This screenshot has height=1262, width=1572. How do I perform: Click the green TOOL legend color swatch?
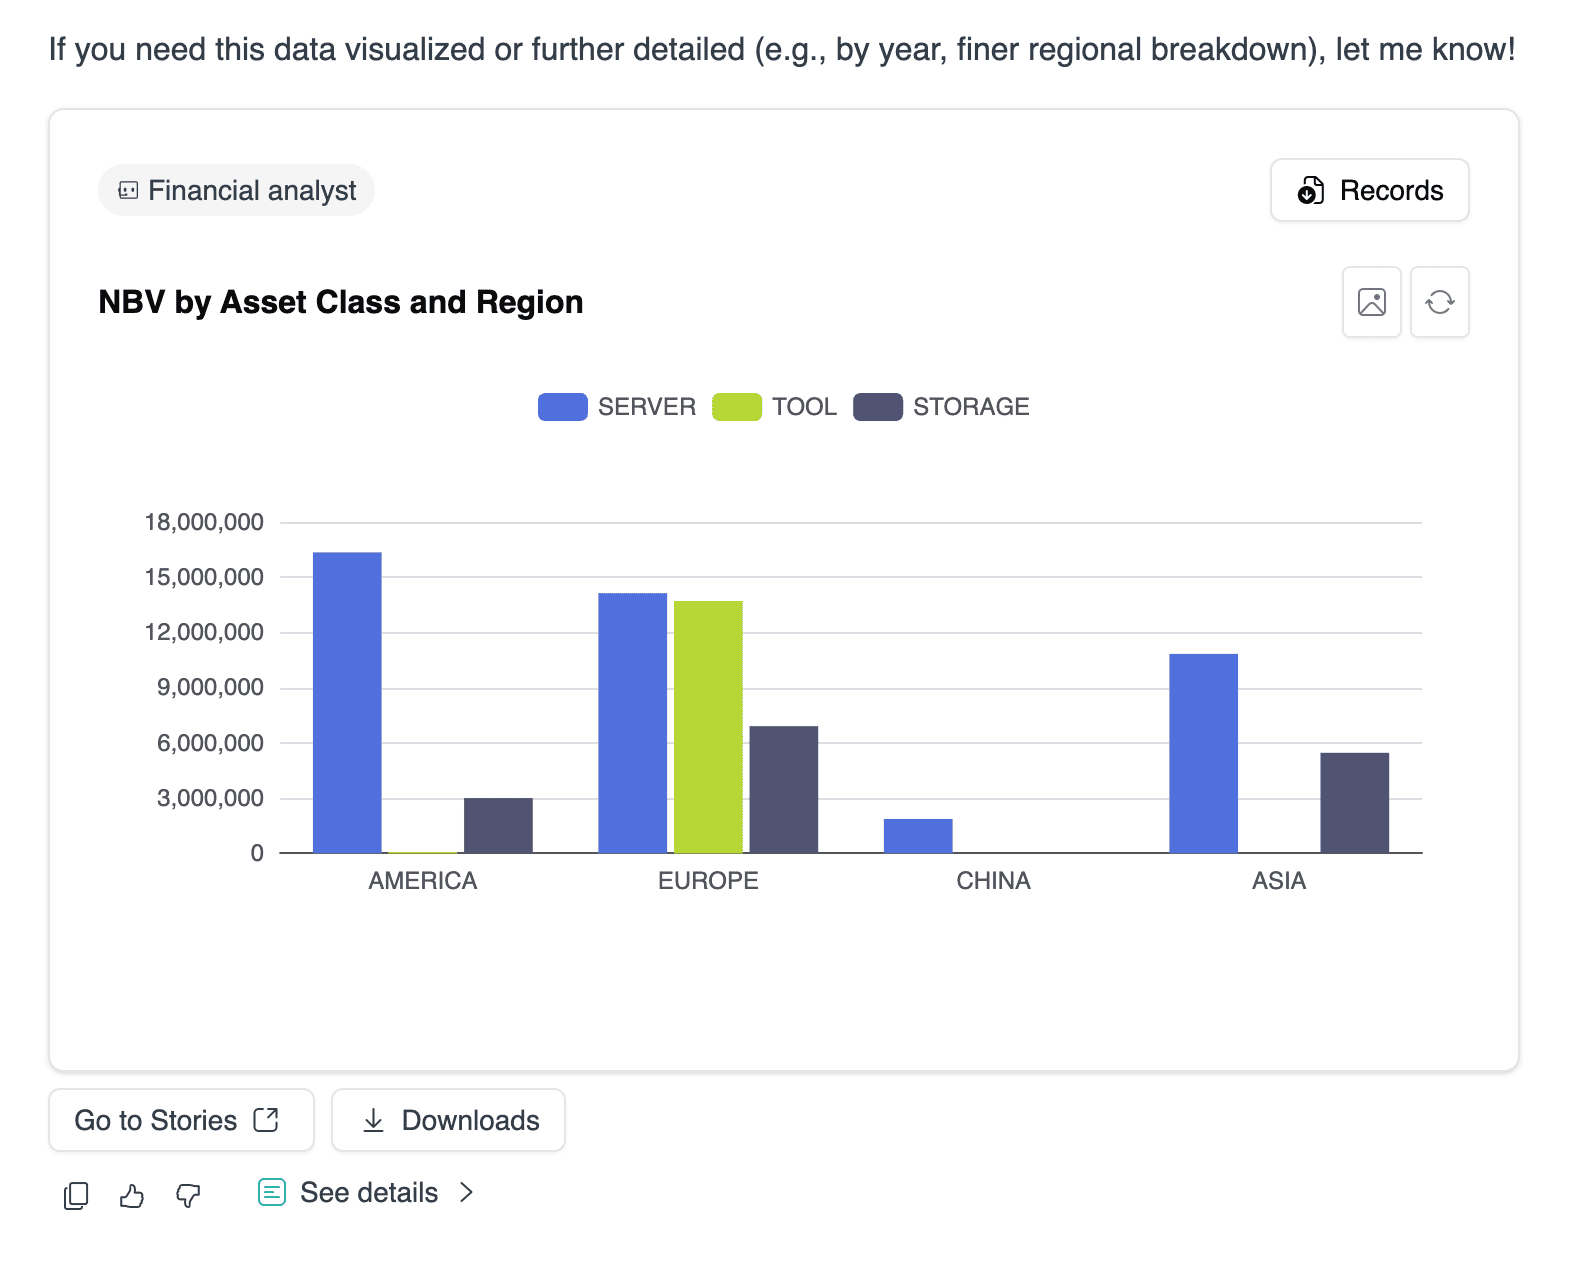click(737, 407)
